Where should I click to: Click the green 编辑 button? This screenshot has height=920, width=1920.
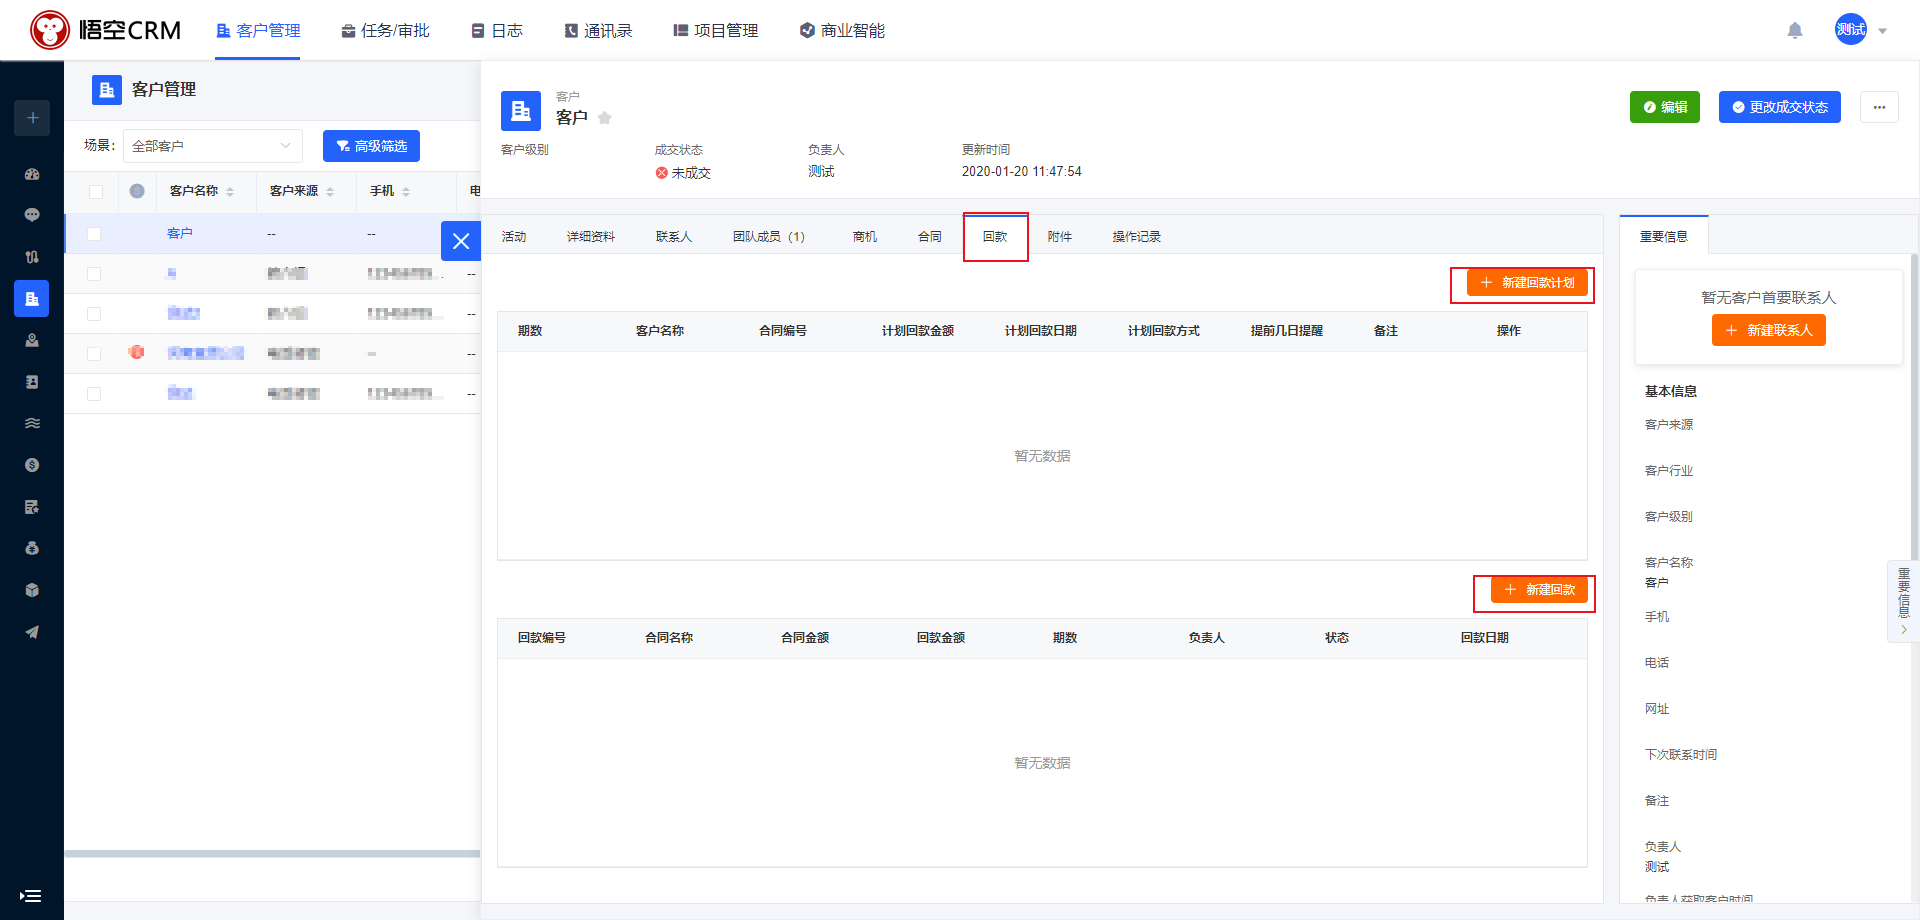point(1664,107)
